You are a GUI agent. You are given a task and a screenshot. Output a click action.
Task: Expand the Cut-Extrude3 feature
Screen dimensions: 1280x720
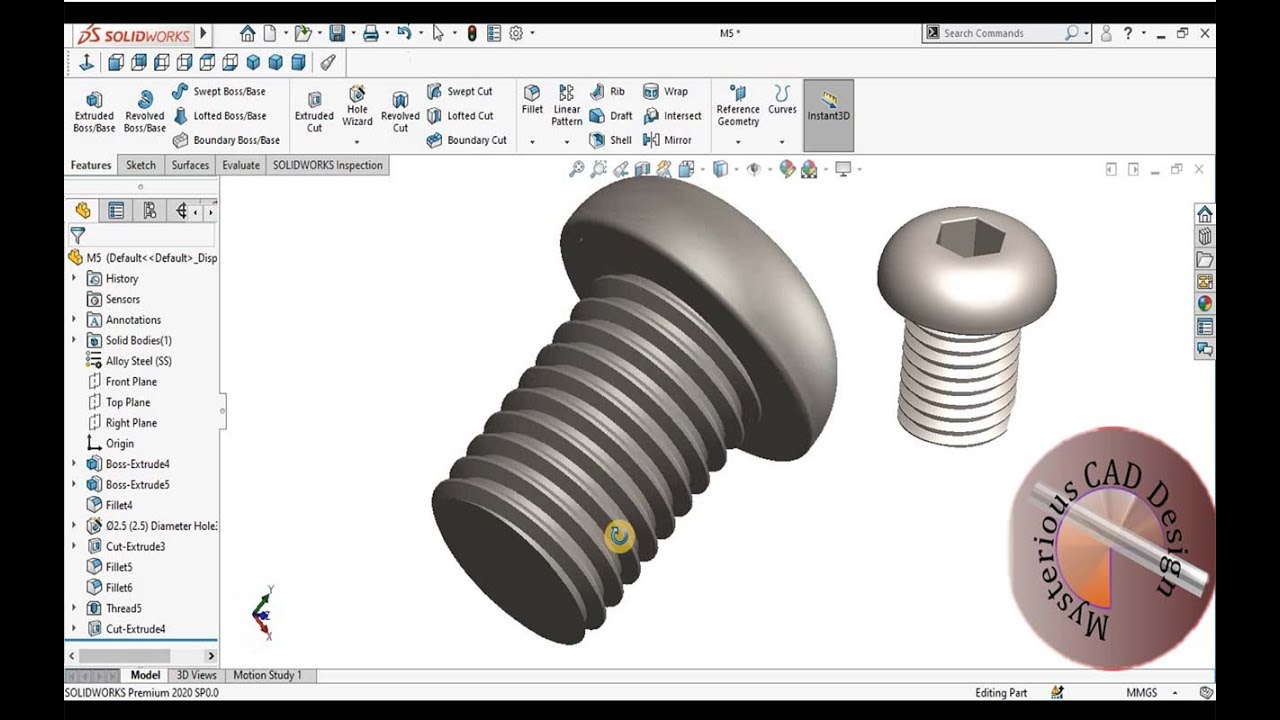point(74,547)
